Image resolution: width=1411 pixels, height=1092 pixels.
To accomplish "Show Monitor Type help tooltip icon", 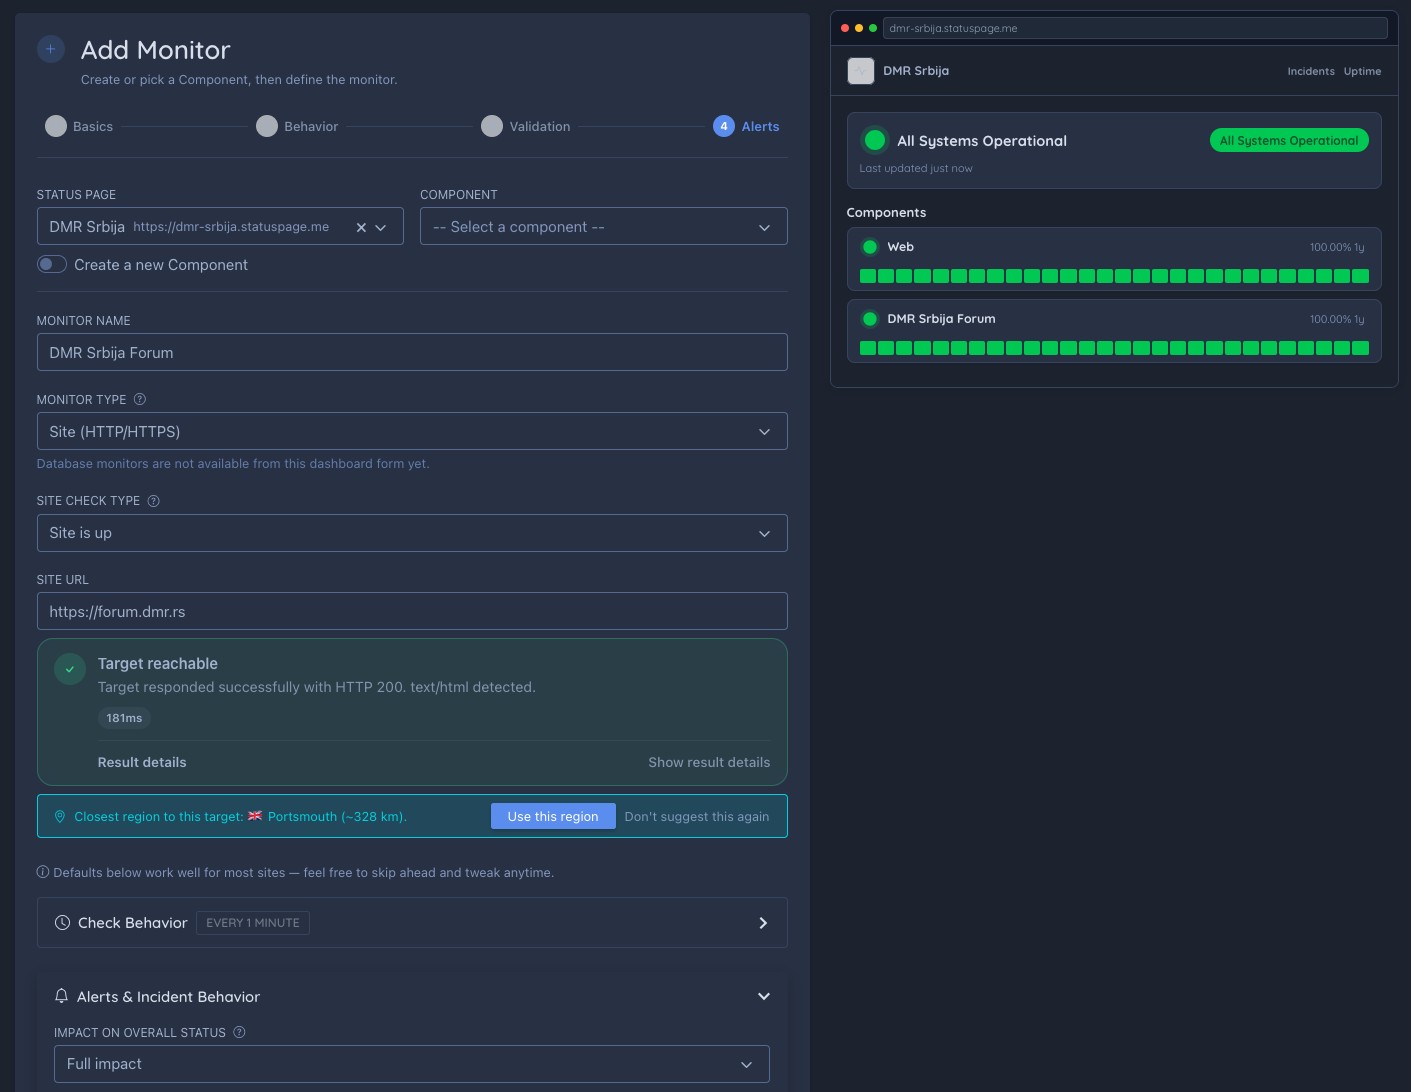I will pyautogui.click(x=140, y=399).
